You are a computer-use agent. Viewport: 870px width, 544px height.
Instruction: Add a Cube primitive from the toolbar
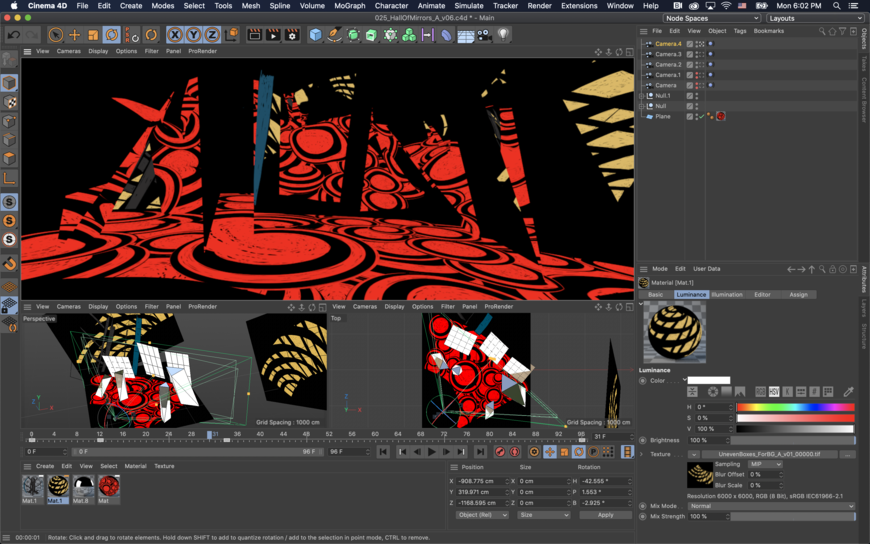click(x=315, y=35)
